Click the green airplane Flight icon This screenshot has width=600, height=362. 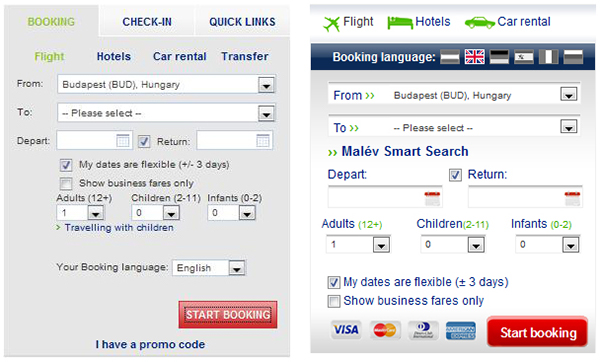(x=331, y=24)
